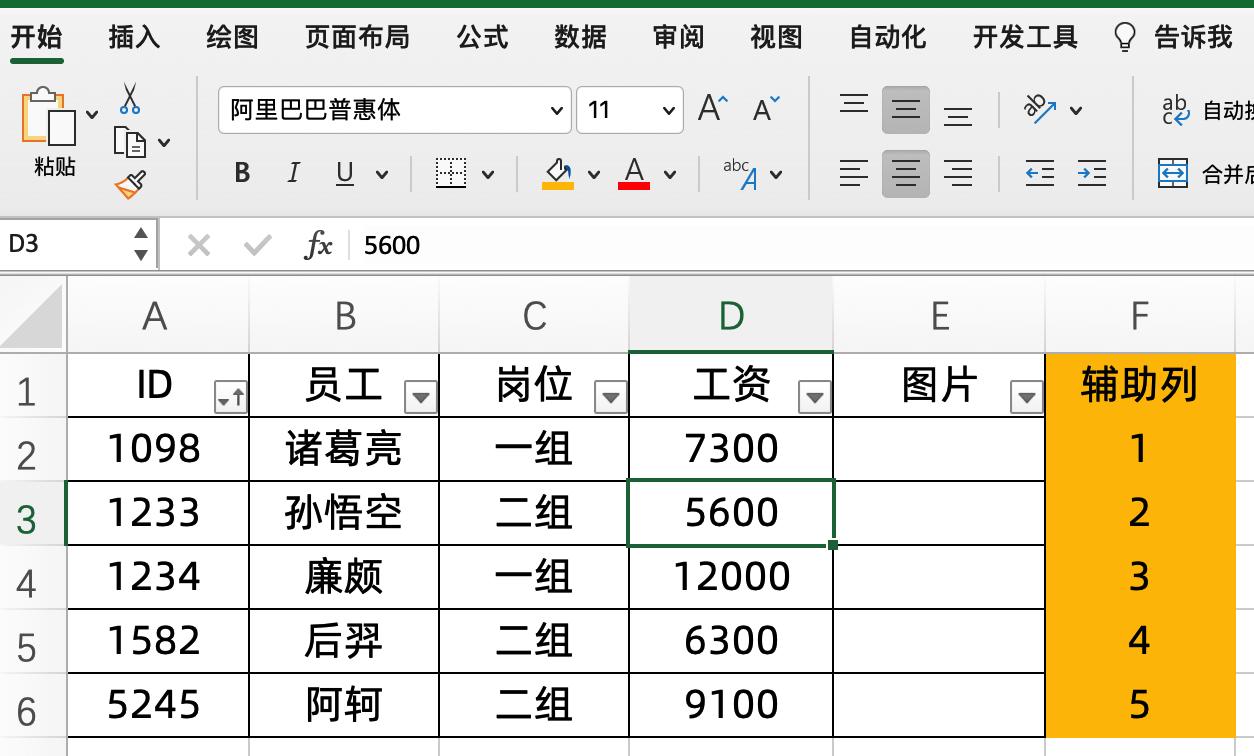This screenshot has width=1254, height=756.
Task: Open the fill color bucket tool
Action: [x=558, y=174]
